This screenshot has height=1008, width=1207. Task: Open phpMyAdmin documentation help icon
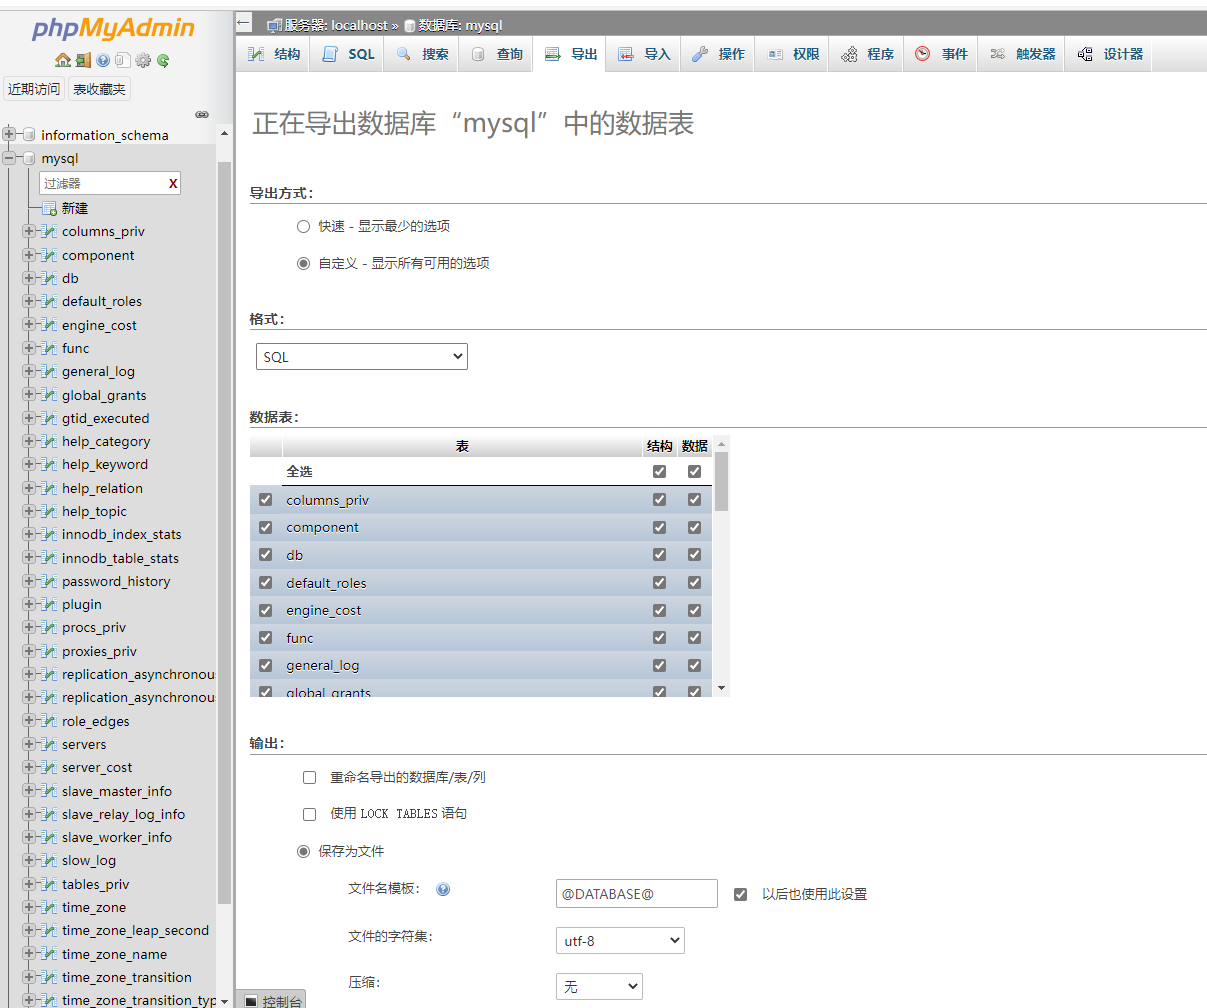(x=103, y=60)
